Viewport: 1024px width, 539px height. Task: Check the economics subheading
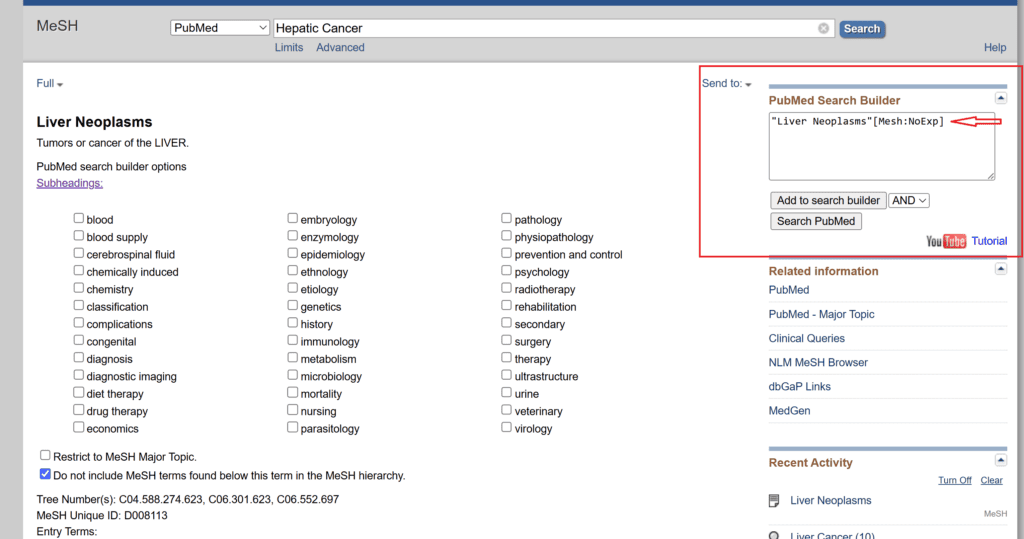point(78,427)
